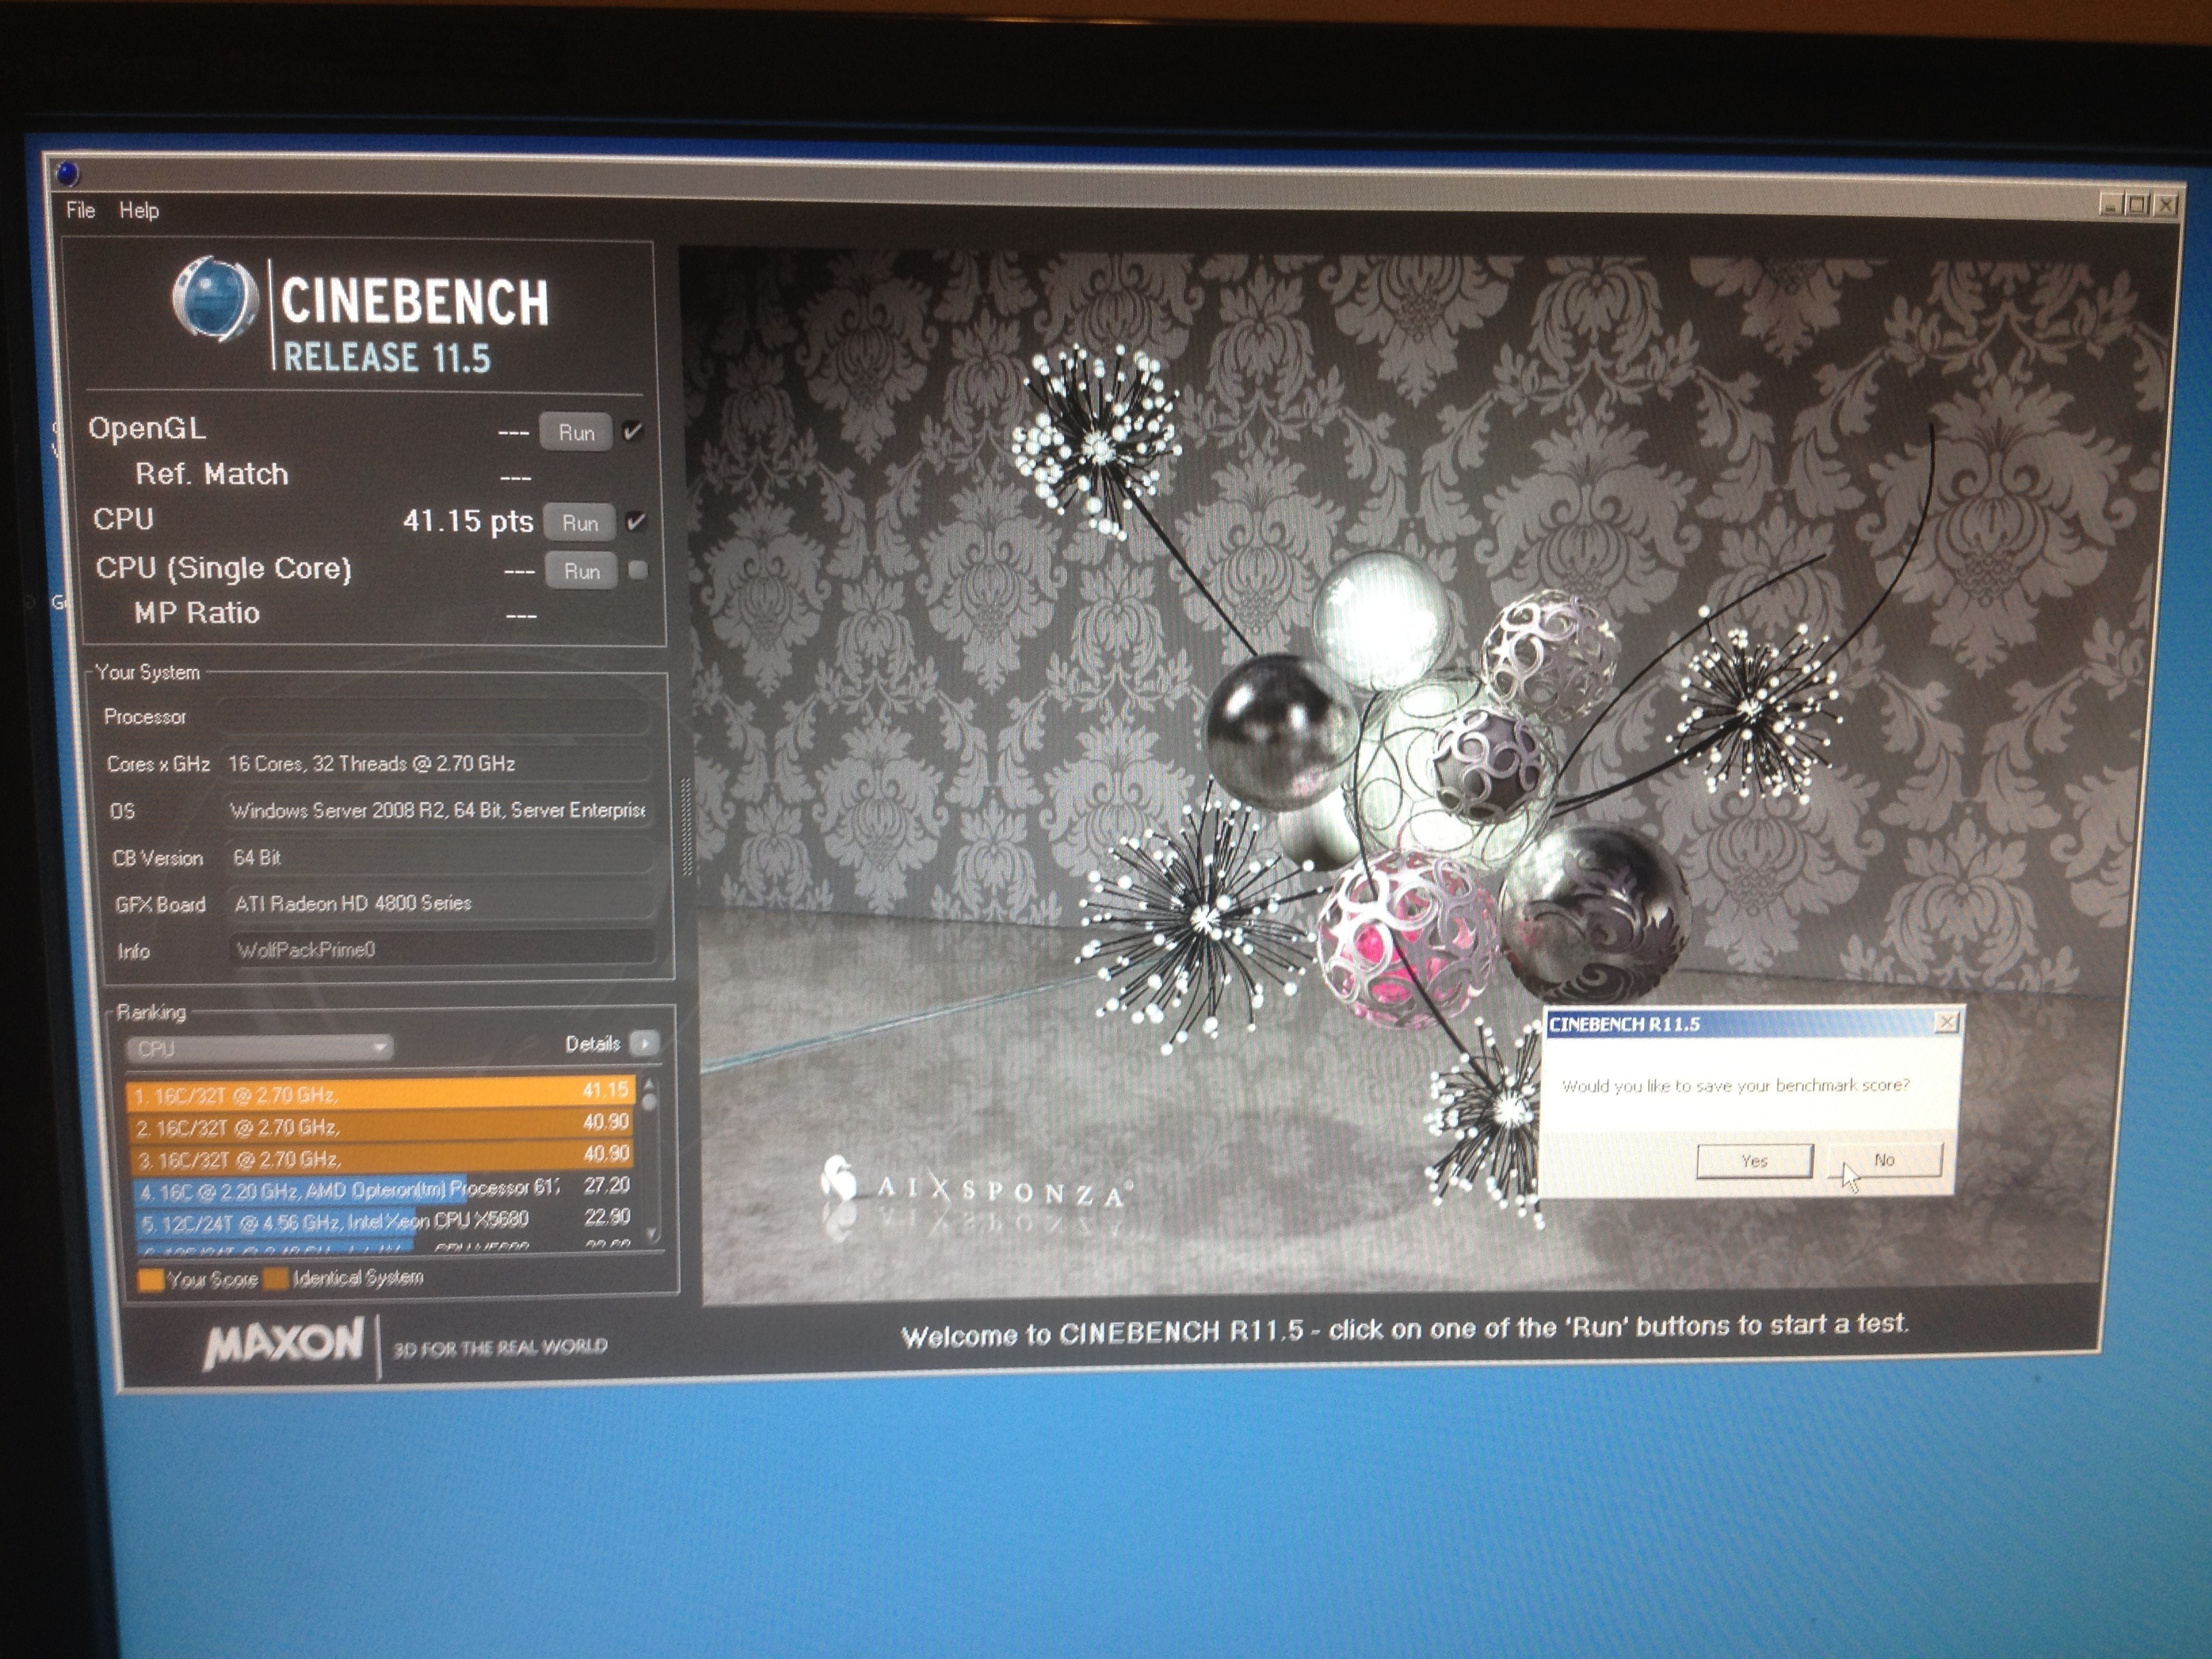Open the File menu
Screen dimensions: 2212x1659
click(x=80, y=210)
